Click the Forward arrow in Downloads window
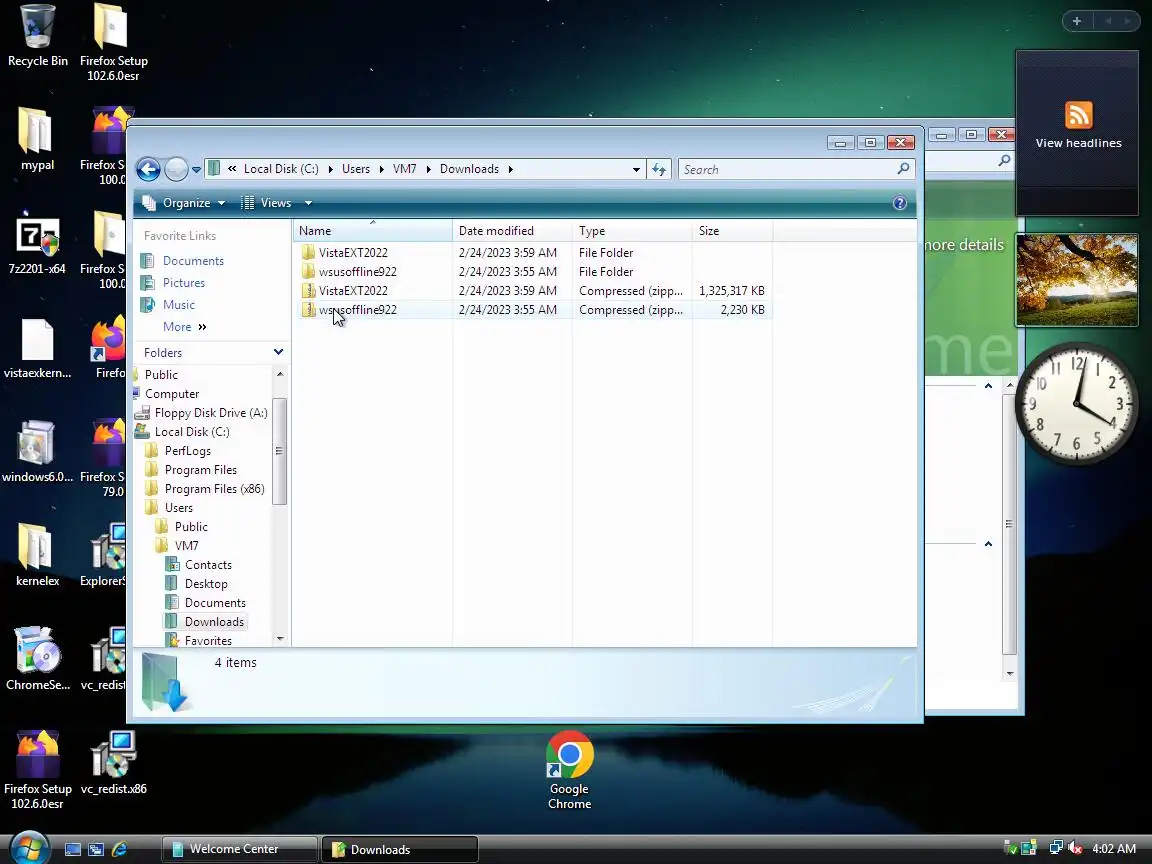 176,170
